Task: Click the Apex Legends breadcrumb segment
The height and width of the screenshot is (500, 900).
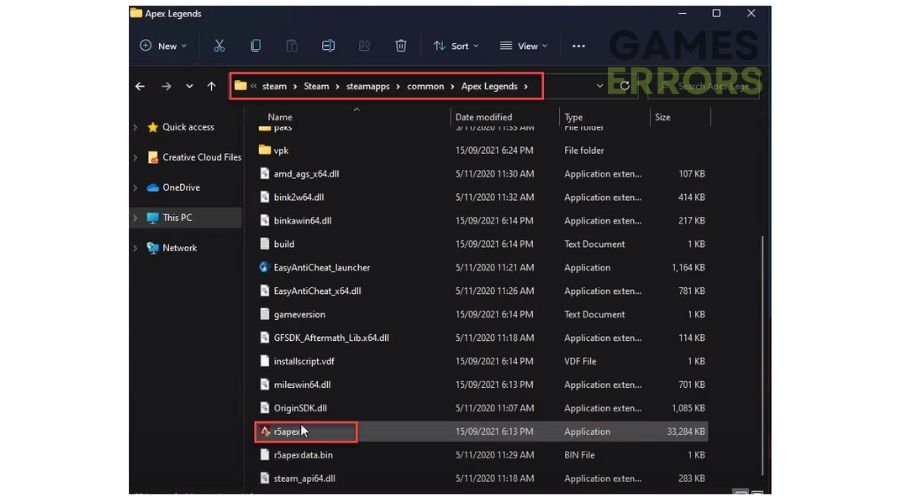Action: pos(489,86)
